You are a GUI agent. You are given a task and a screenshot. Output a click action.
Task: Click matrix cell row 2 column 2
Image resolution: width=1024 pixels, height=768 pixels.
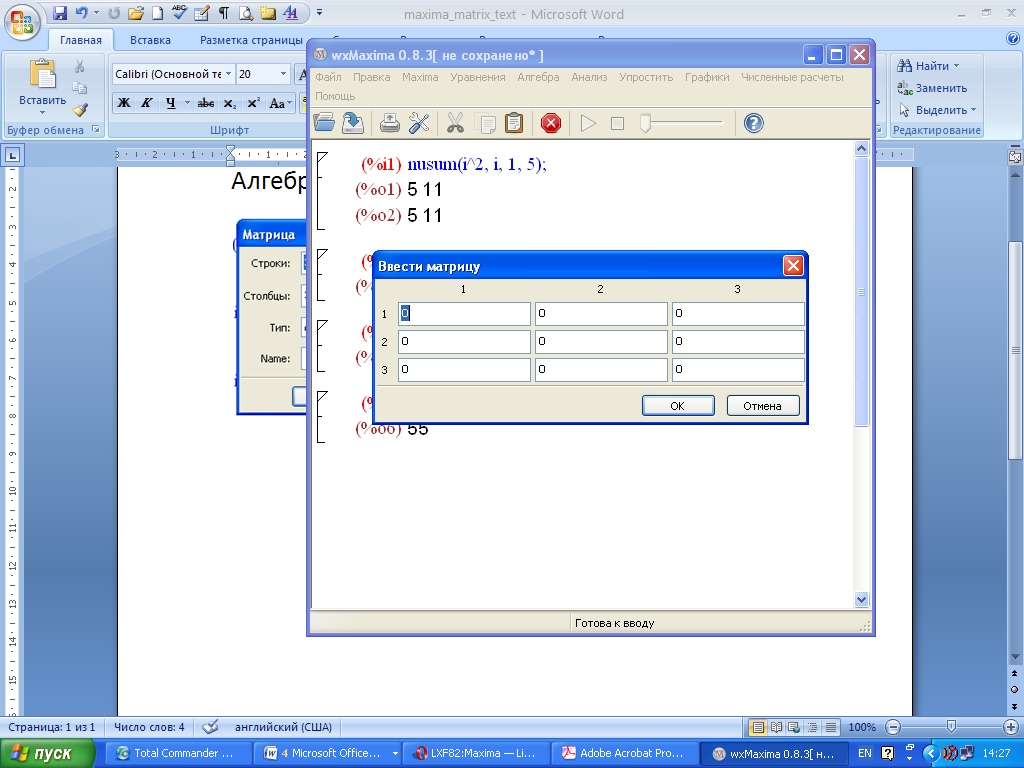coord(601,342)
